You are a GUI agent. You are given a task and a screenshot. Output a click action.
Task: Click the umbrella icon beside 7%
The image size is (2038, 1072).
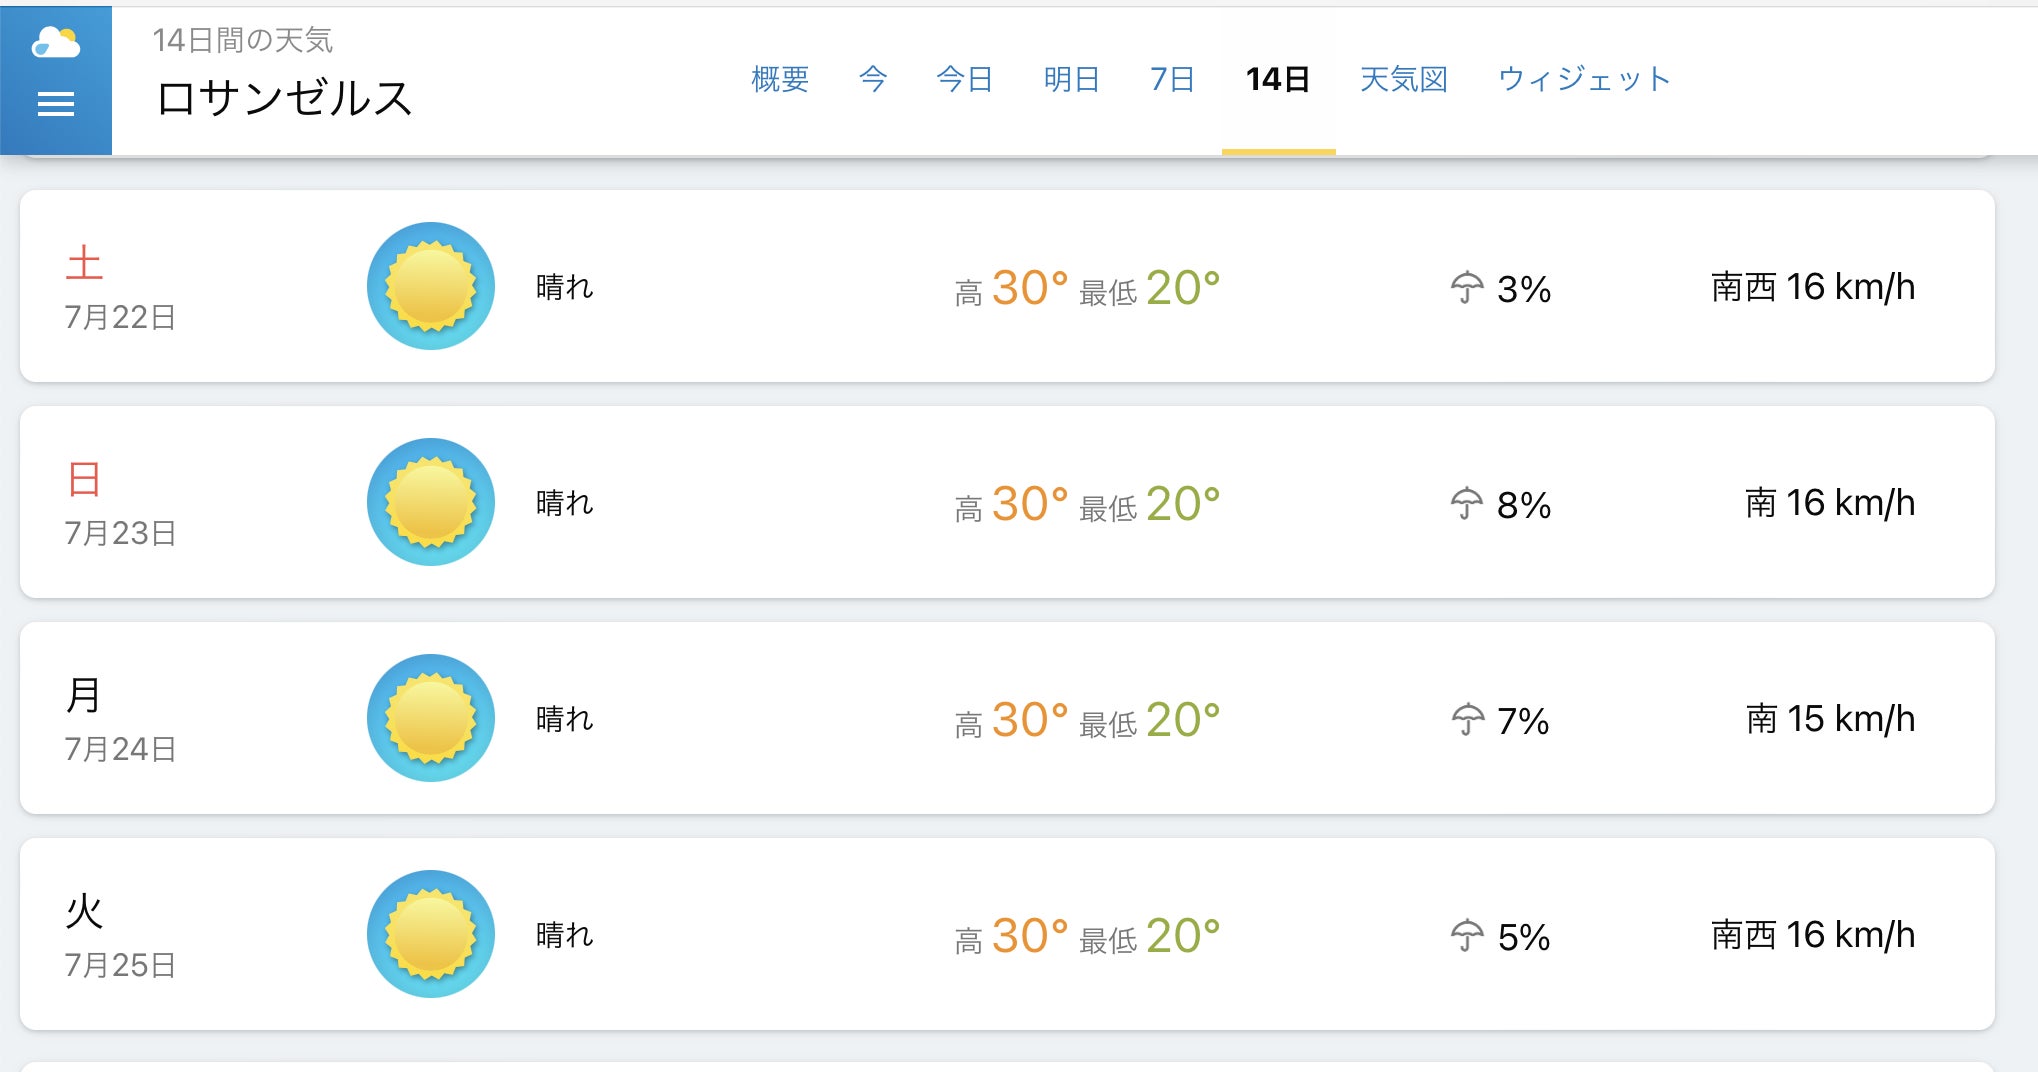click(x=1467, y=720)
